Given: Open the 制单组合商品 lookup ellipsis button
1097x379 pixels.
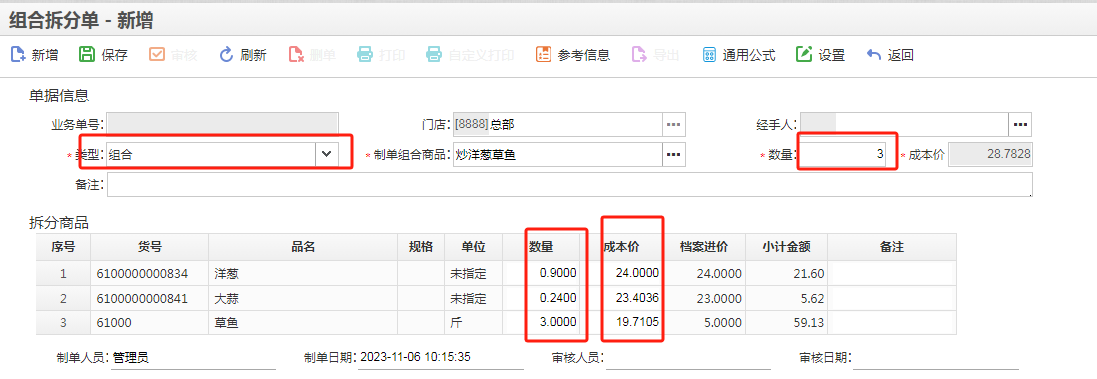Looking at the screenshot, I should pyautogui.click(x=674, y=154).
